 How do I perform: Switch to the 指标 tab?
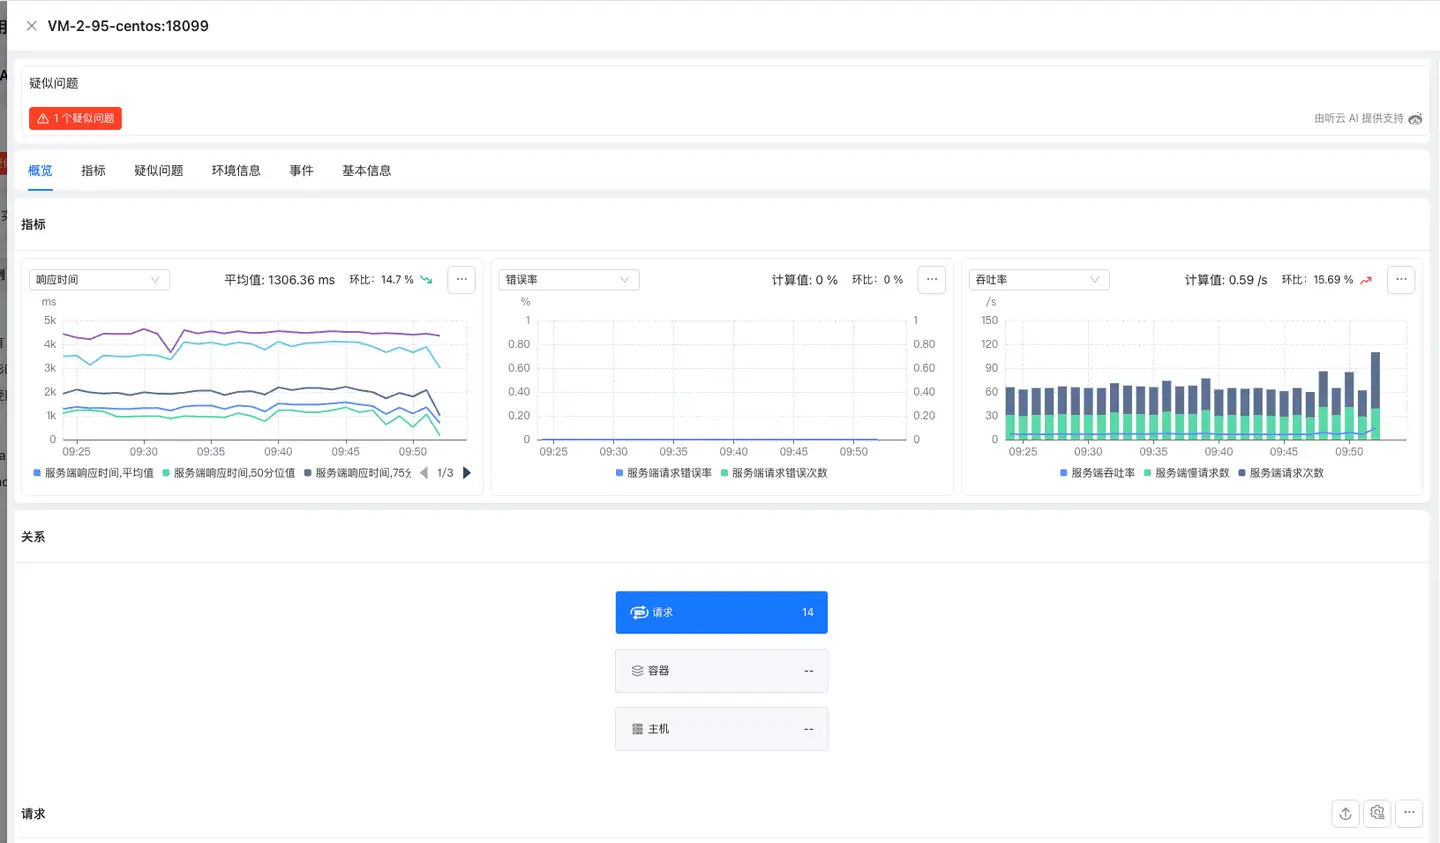(93, 170)
